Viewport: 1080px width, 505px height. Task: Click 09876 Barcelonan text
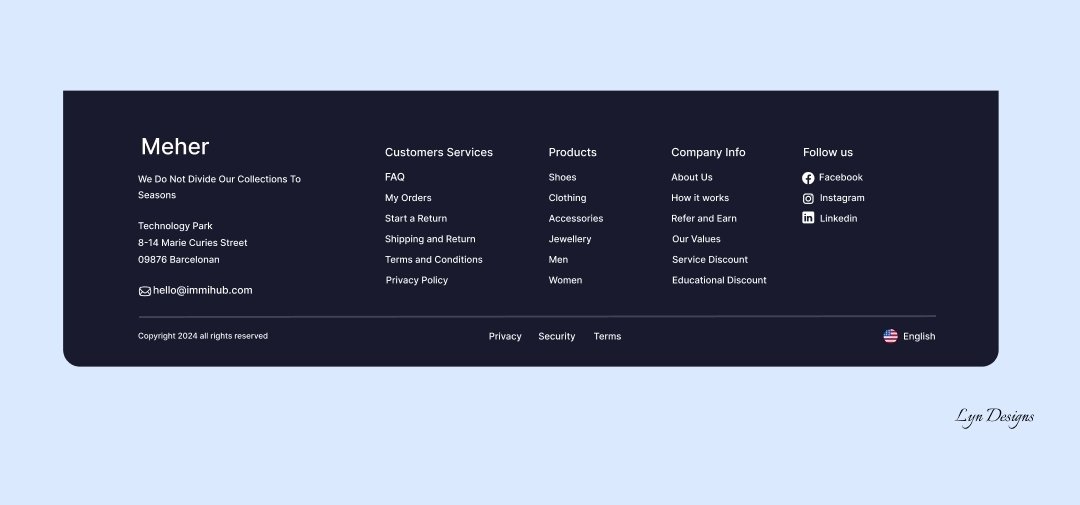tap(179, 260)
